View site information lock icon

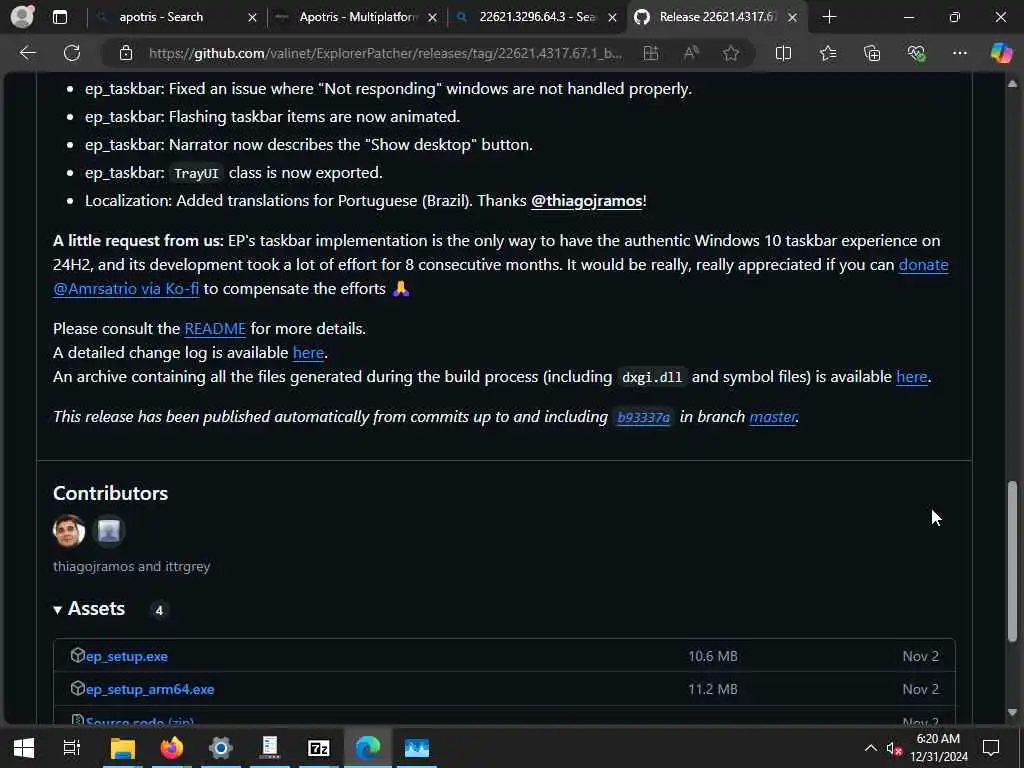pyautogui.click(x=126, y=53)
